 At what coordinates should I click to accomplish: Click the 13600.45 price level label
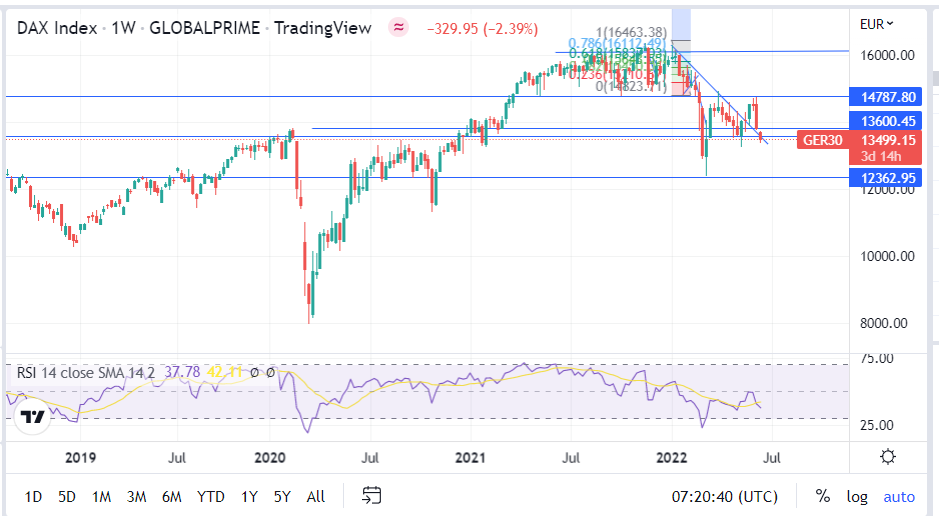(882, 121)
